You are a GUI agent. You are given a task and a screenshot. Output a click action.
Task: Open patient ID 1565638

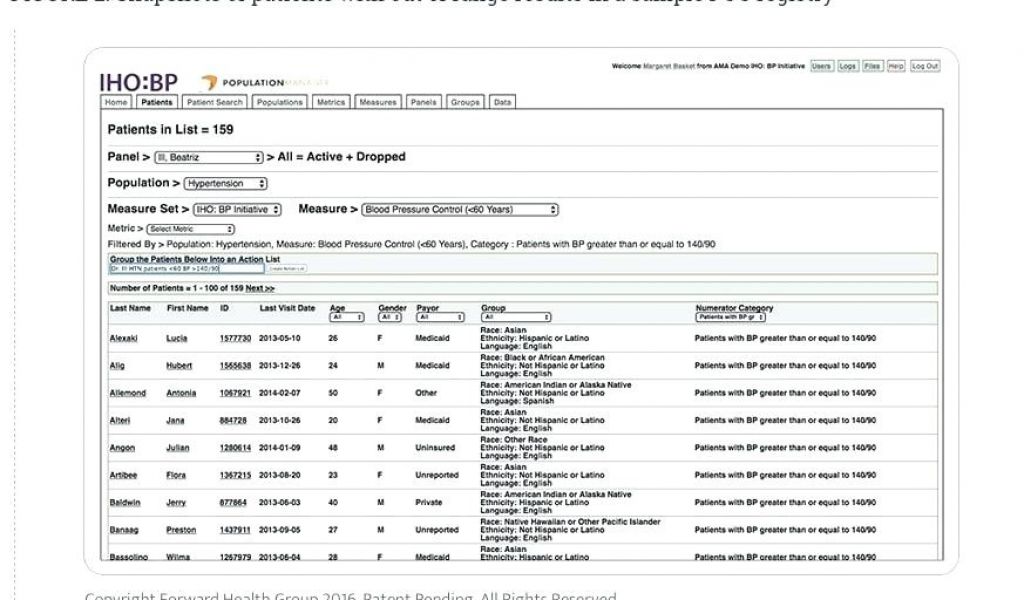coord(235,366)
